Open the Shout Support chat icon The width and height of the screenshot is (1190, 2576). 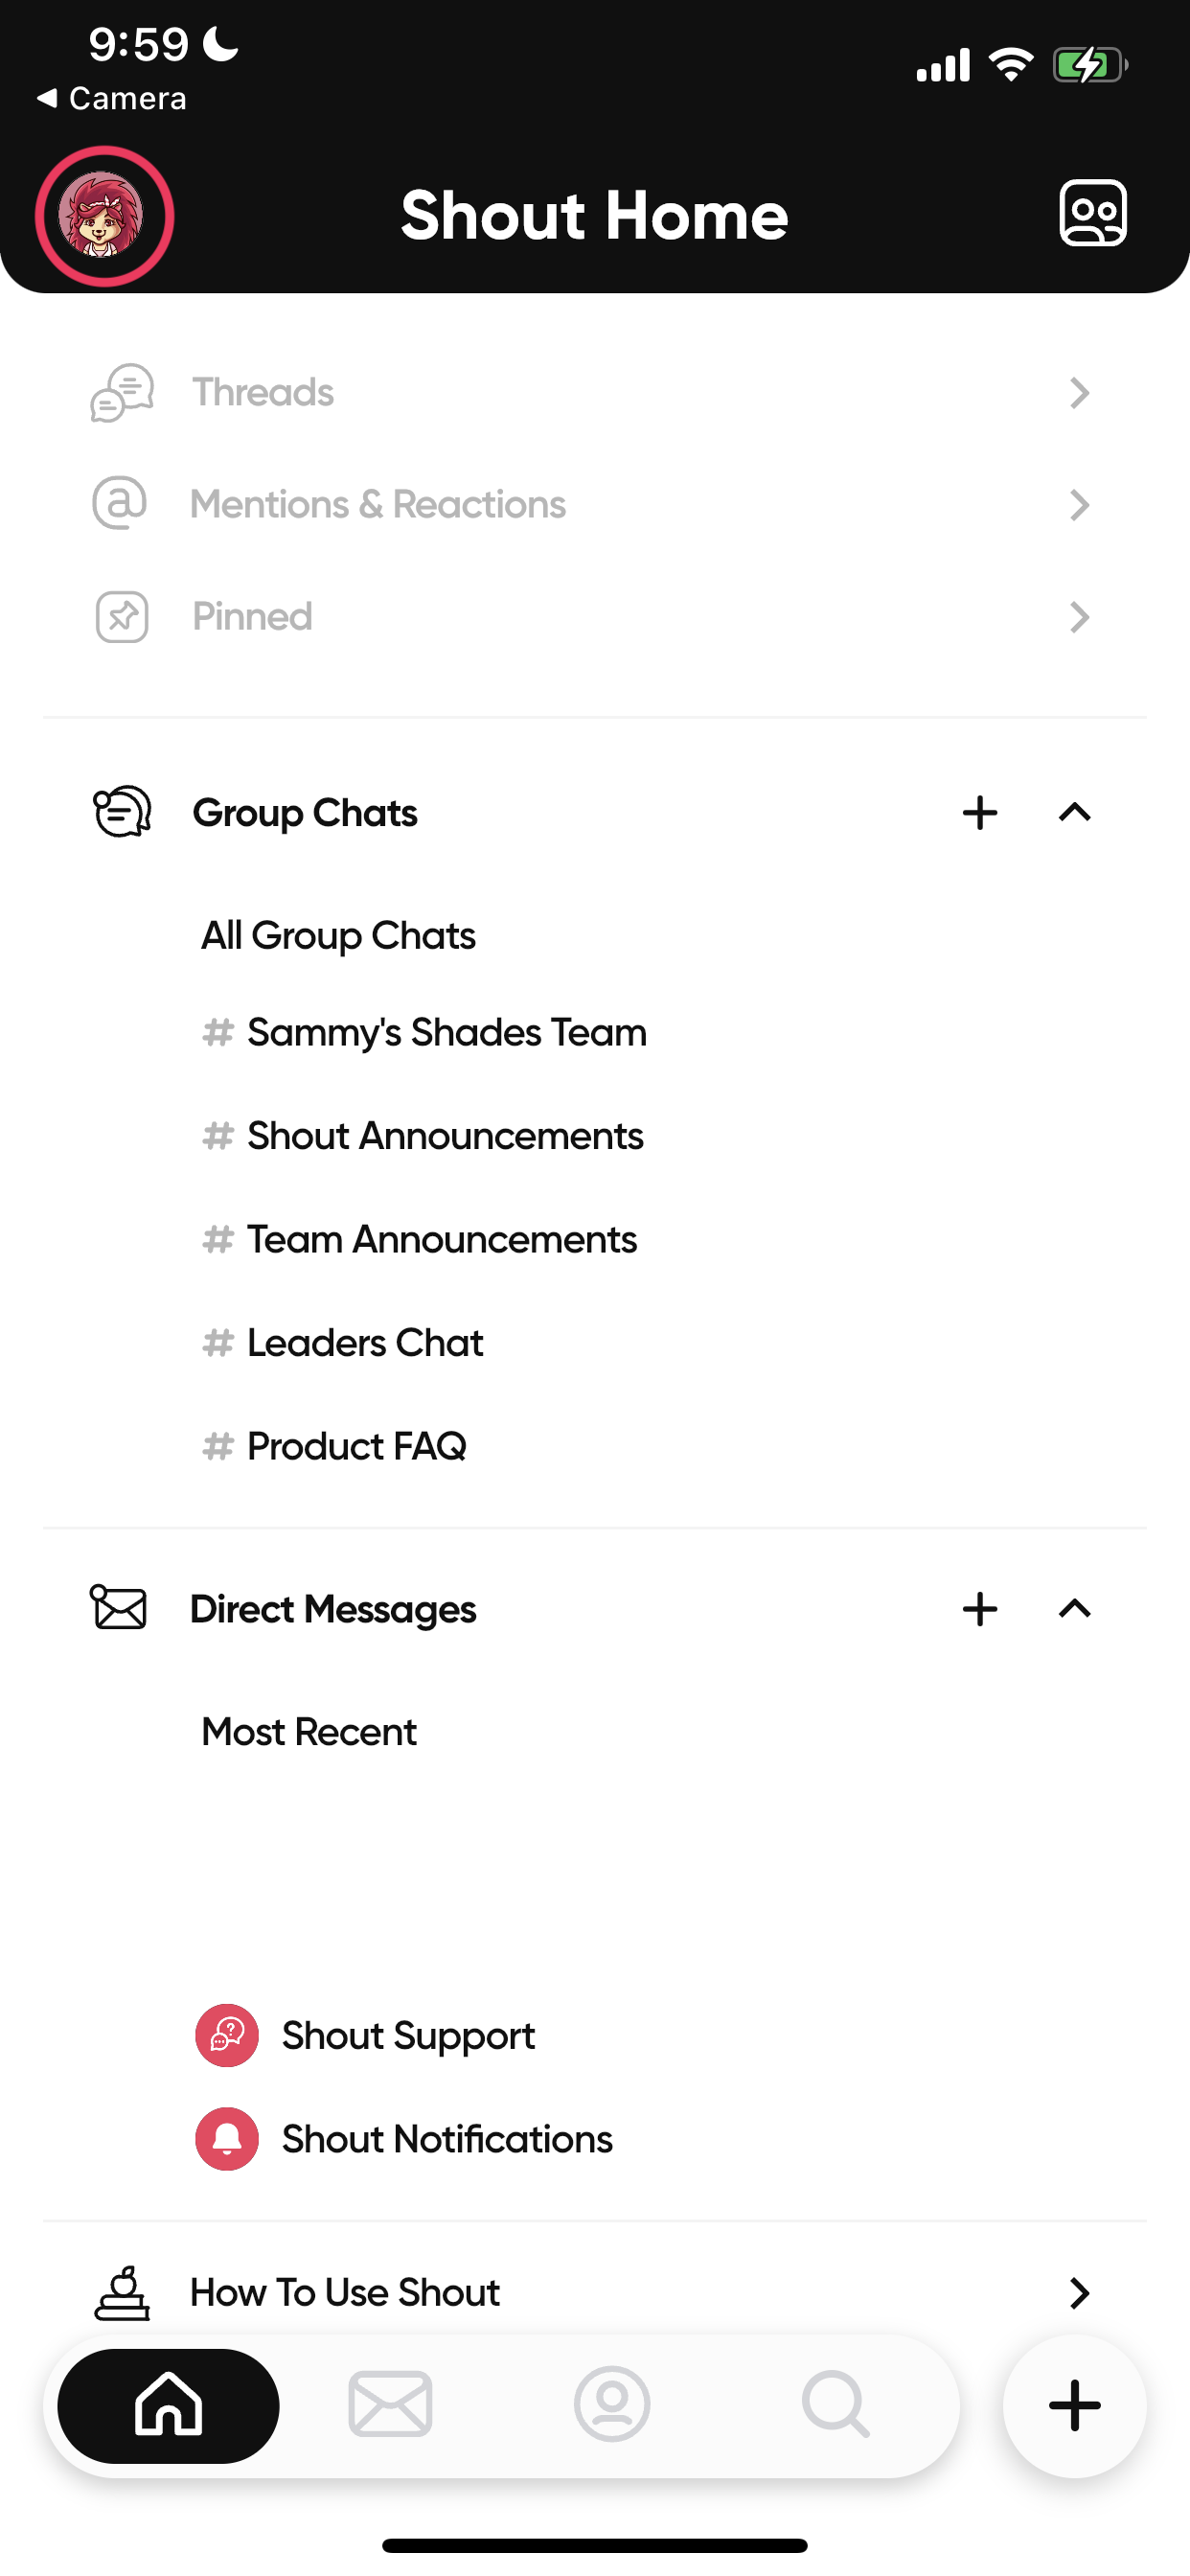point(227,2035)
